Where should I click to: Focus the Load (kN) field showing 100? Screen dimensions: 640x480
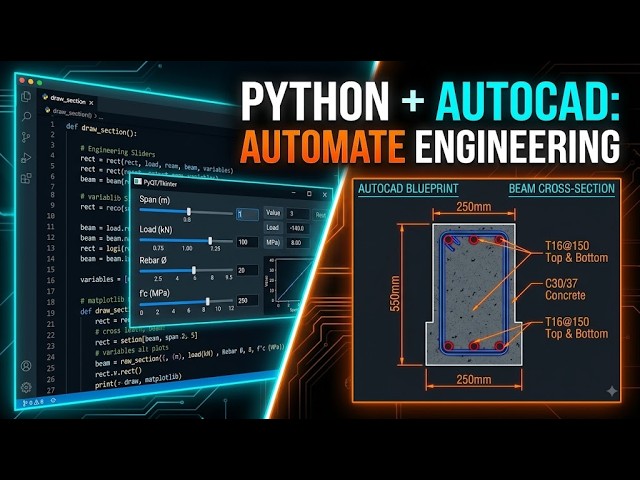(x=247, y=242)
